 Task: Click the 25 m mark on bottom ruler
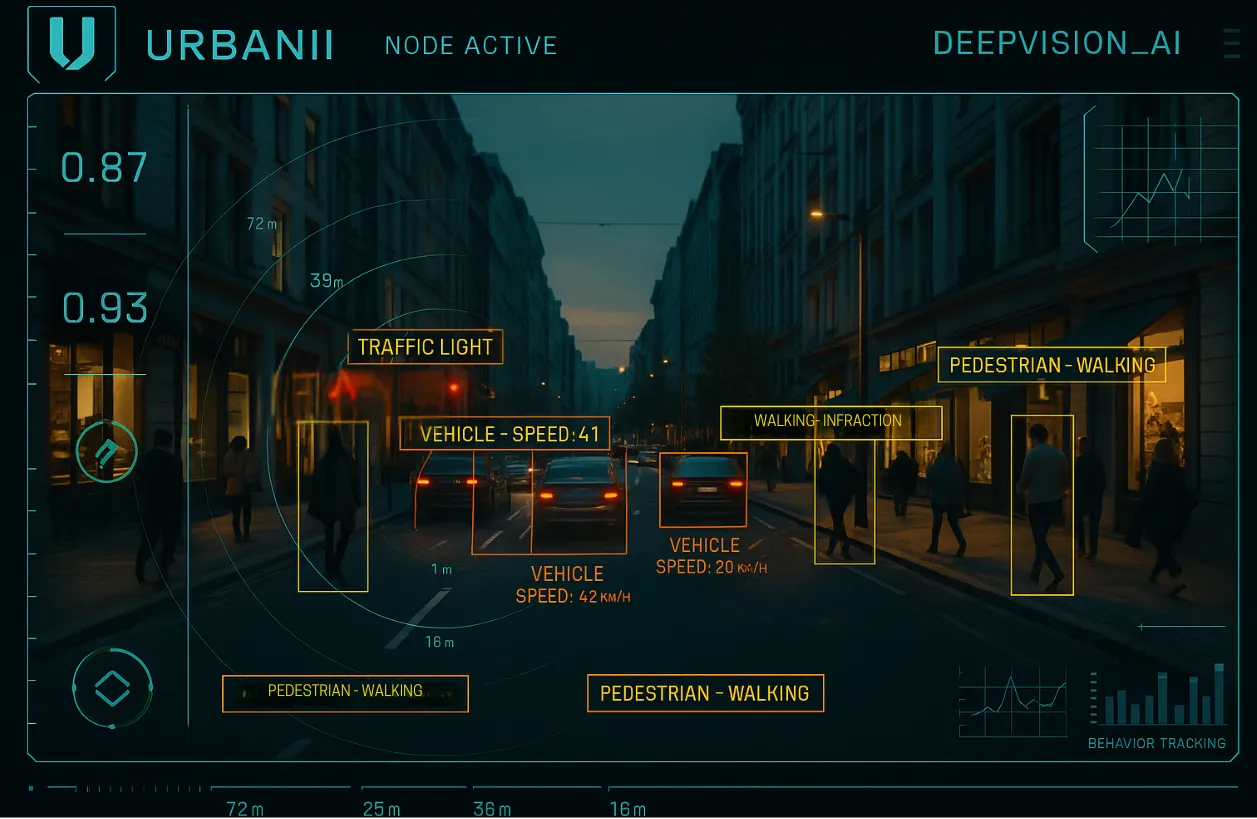(381, 809)
